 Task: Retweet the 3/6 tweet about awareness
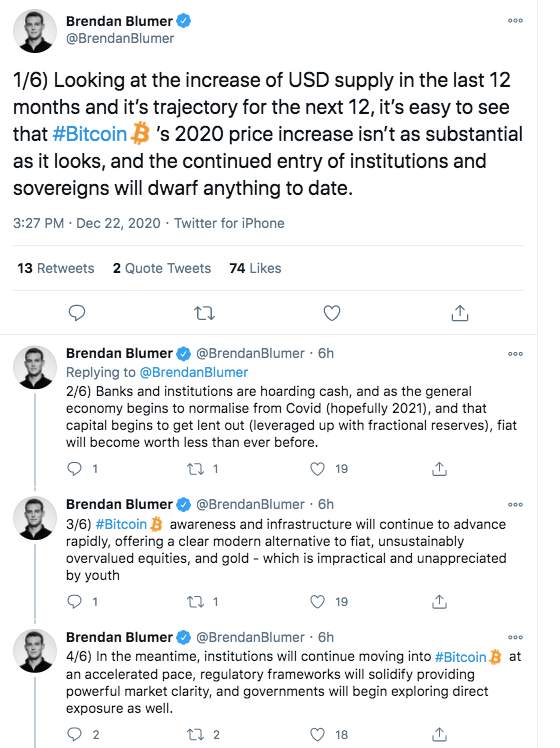point(195,602)
